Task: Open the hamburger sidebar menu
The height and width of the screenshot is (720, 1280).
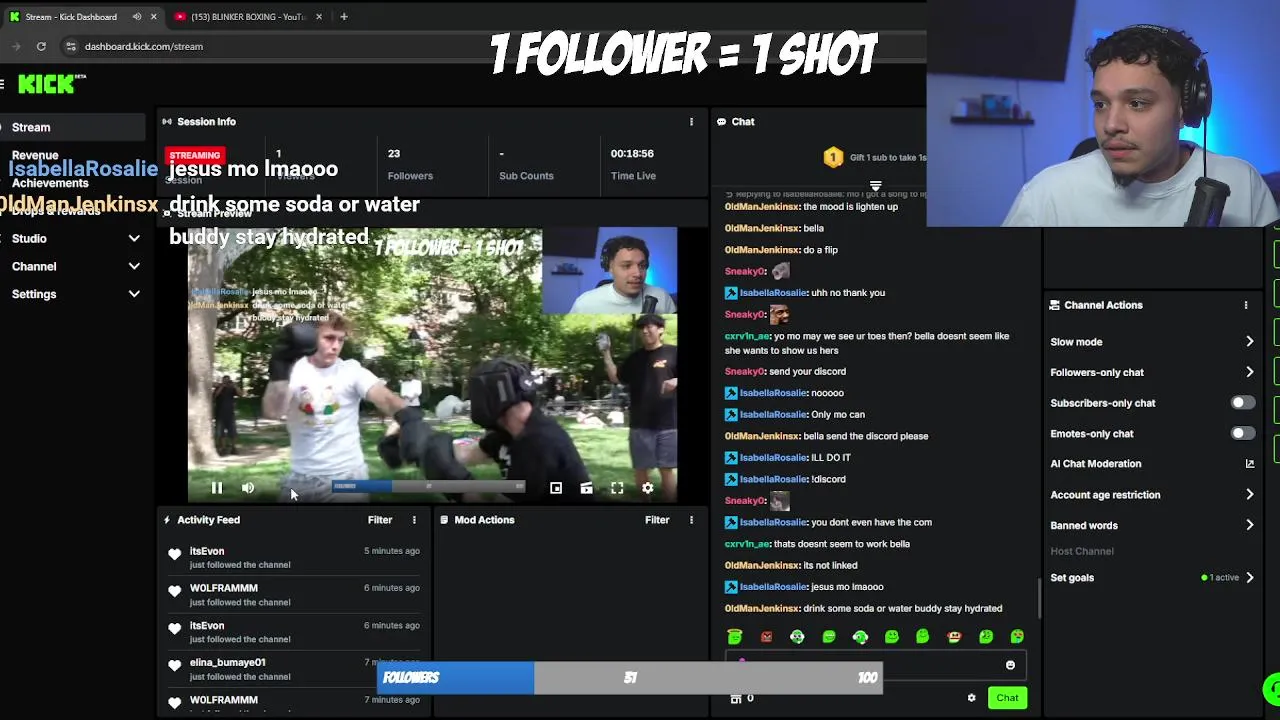Action: click(x=3, y=84)
